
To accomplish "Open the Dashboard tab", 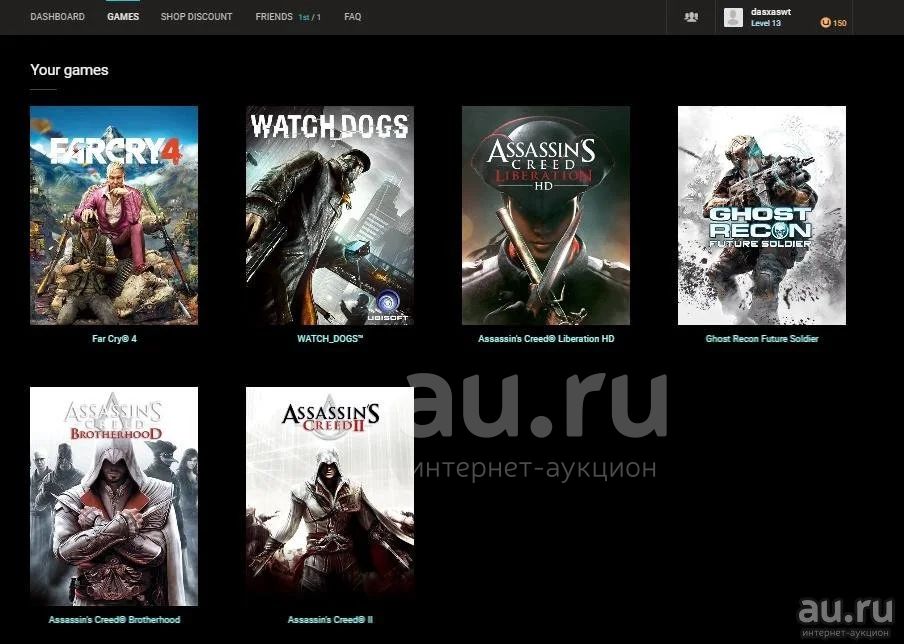I will point(57,17).
